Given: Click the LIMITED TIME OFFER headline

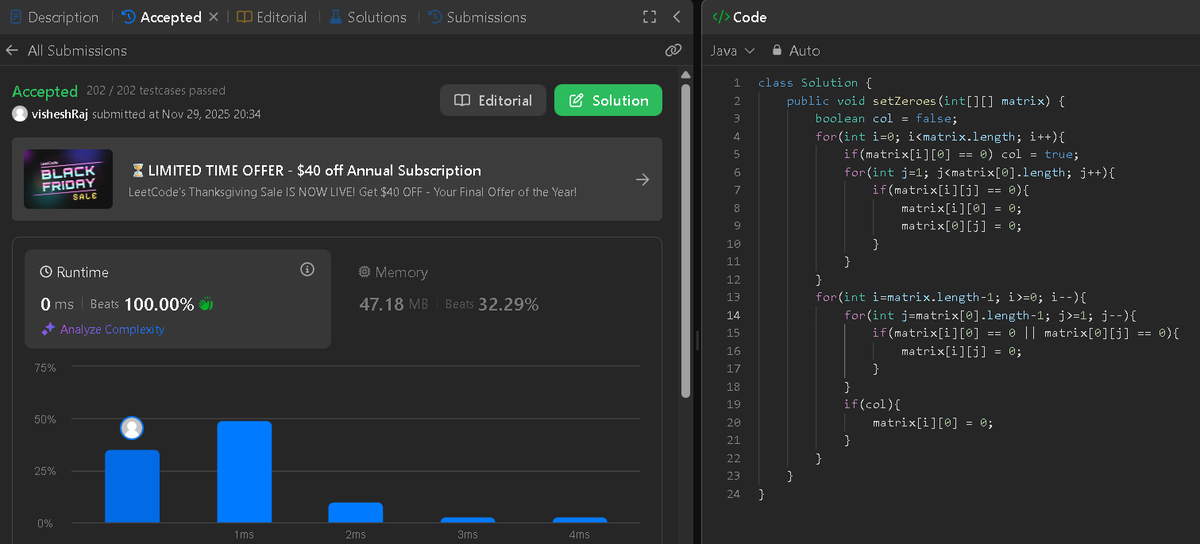Looking at the screenshot, I should click(x=314, y=171).
